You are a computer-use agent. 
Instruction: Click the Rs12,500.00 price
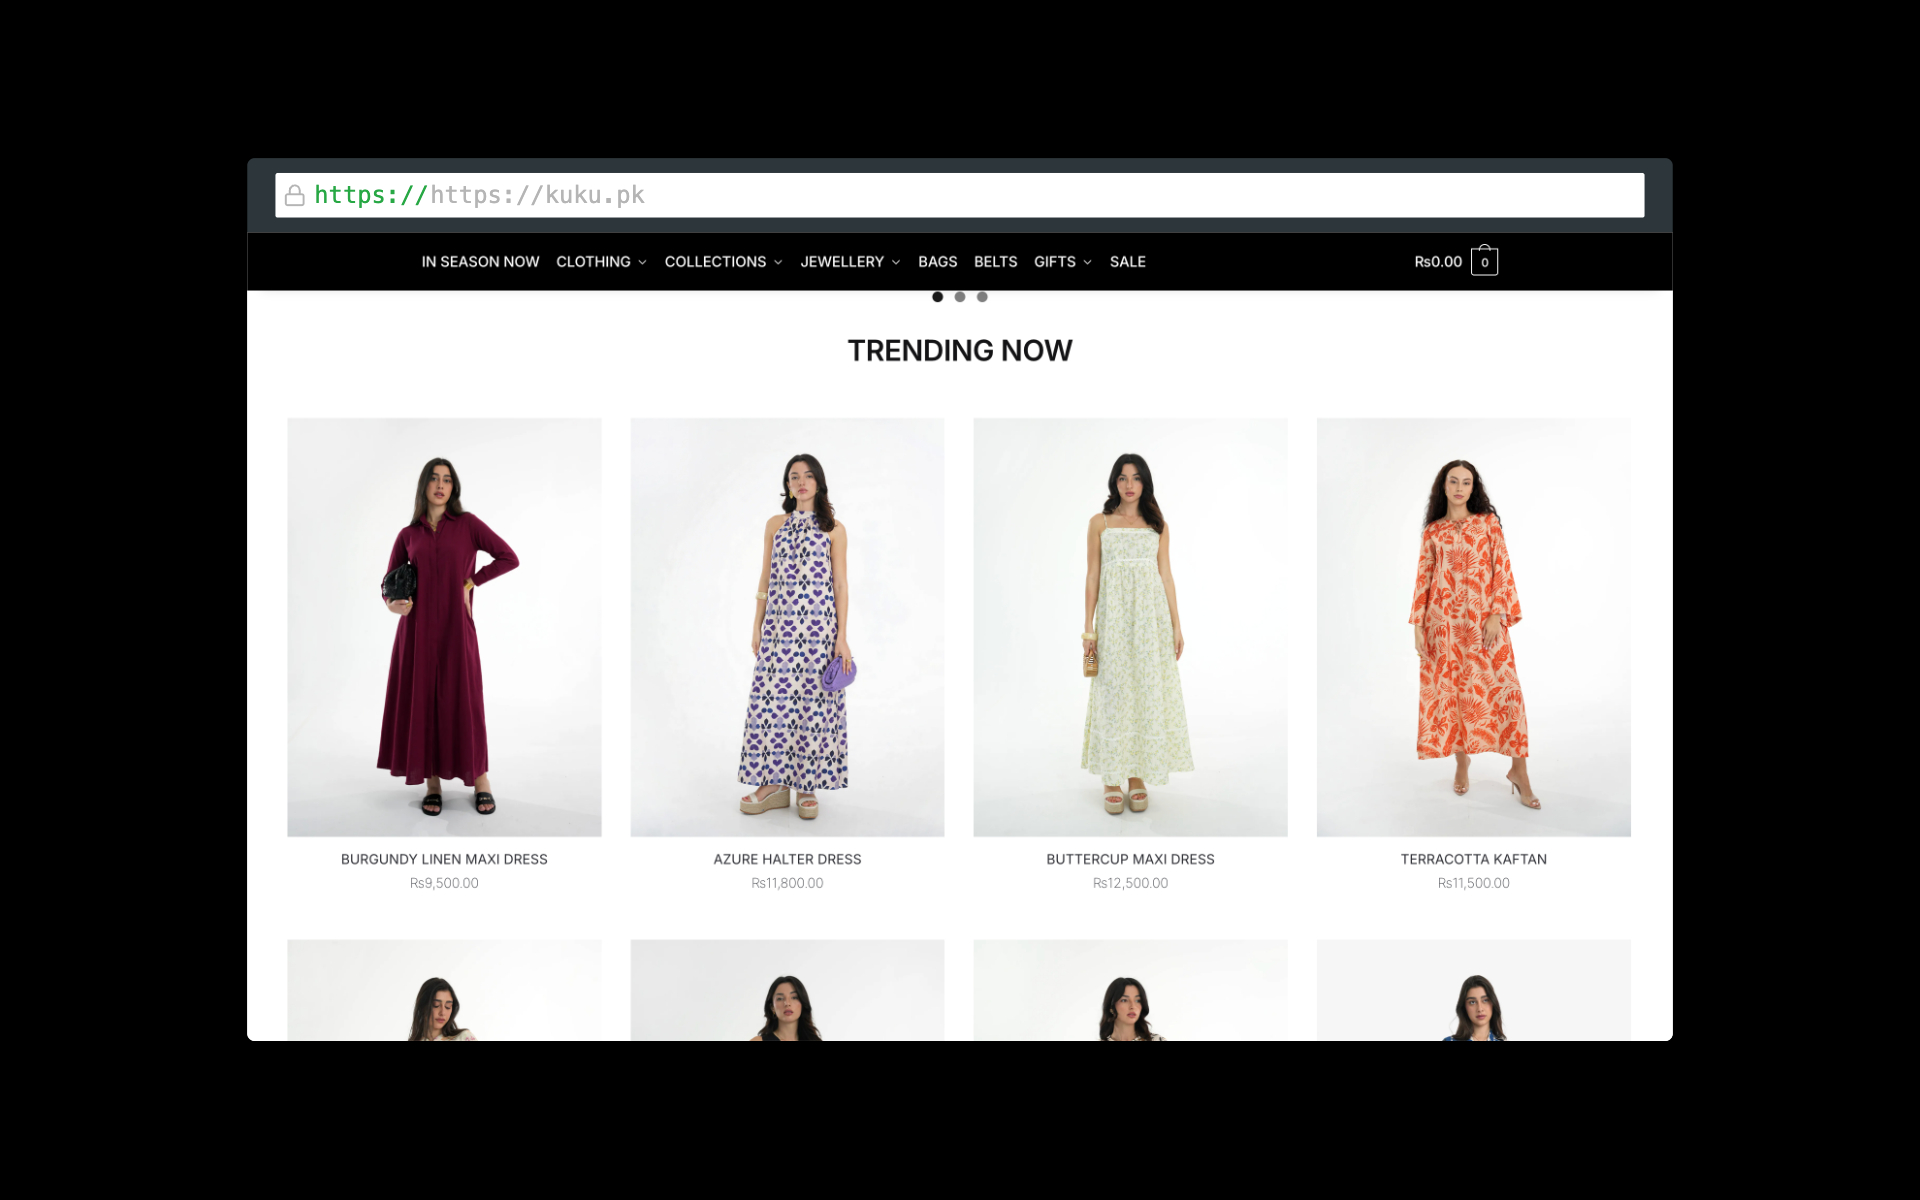(x=1130, y=883)
